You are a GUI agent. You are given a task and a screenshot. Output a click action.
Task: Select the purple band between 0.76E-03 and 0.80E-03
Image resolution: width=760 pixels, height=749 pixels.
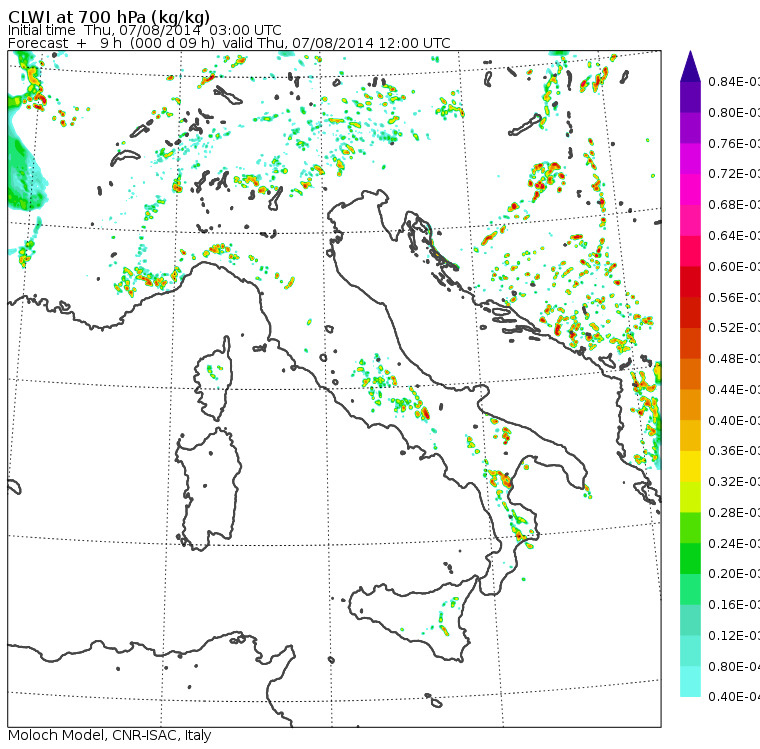point(690,128)
